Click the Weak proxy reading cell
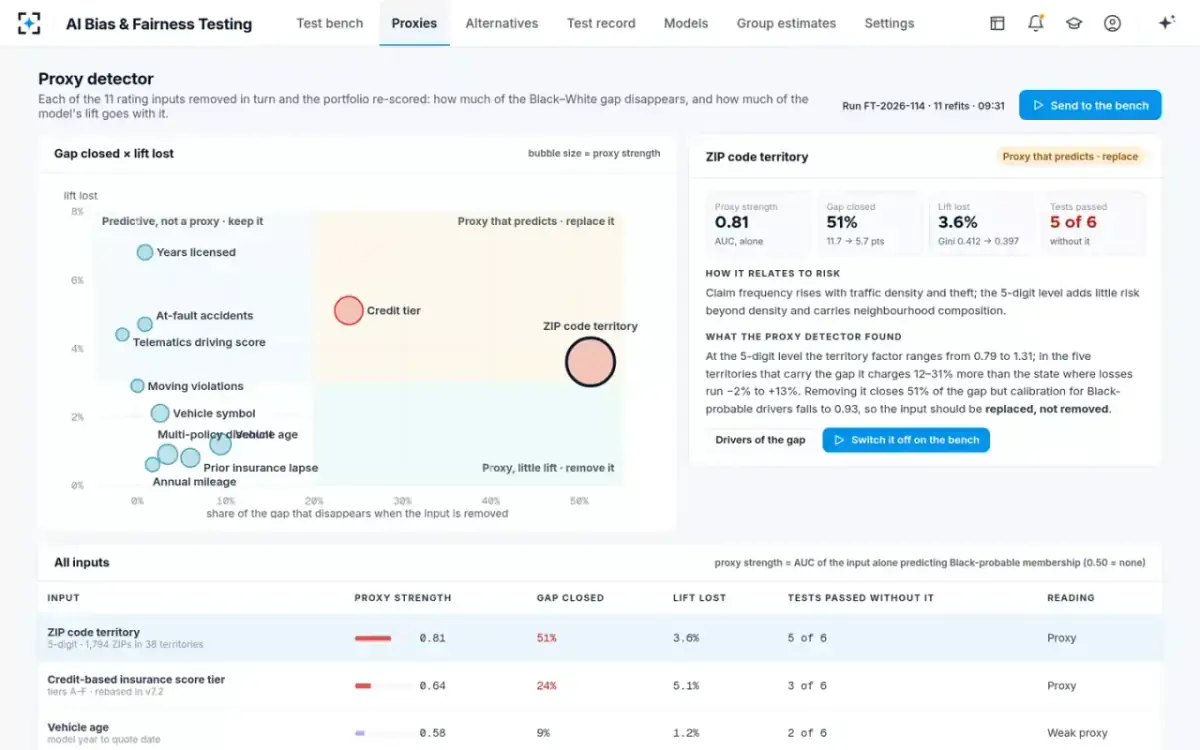Screen dimensions: 1200x750 pos(1076,733)
